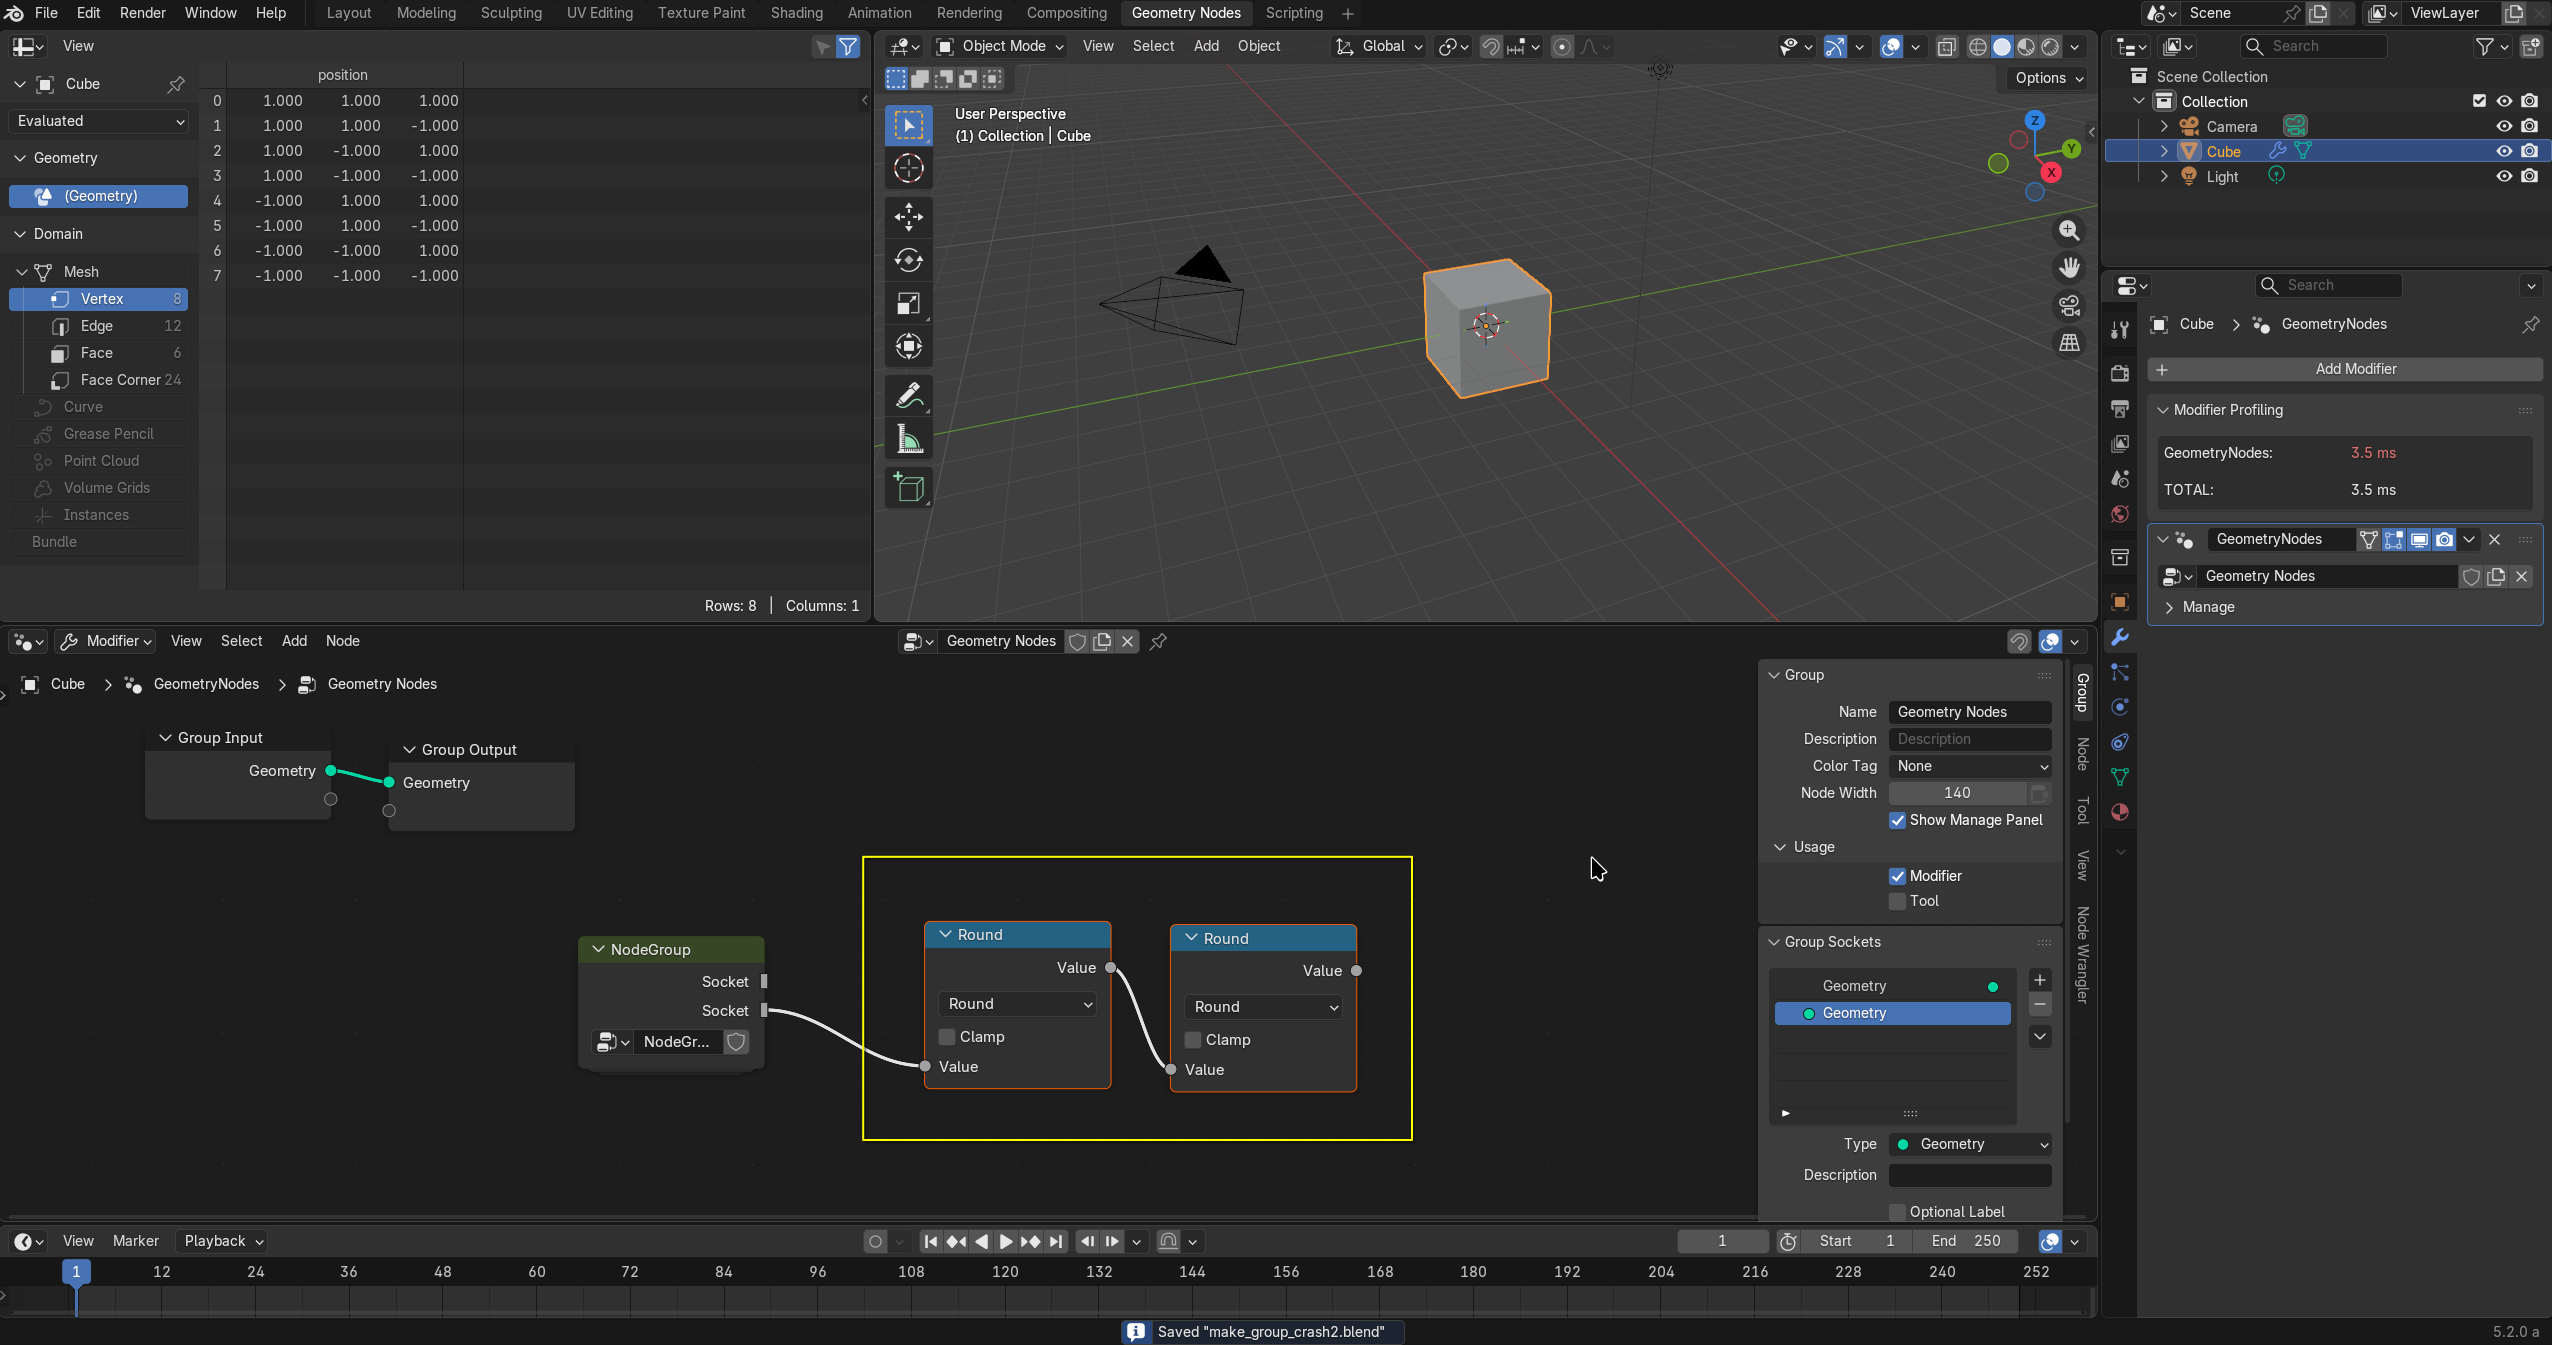Select the Edge domain in spreadsheet
Image resolution: width=2552 pixels, height=1345 pixels.
pyautogui.click(x=99, y=326)
